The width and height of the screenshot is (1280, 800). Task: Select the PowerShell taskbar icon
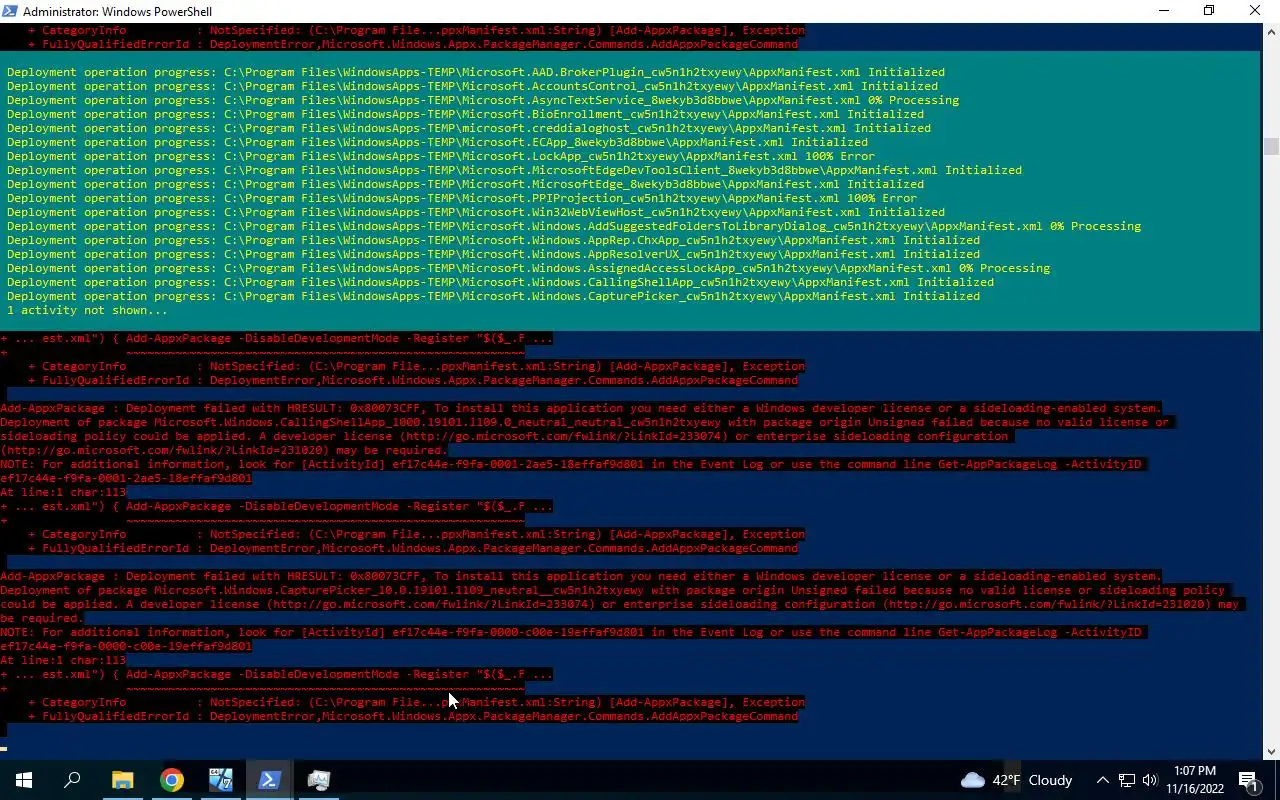click(269, 780)
